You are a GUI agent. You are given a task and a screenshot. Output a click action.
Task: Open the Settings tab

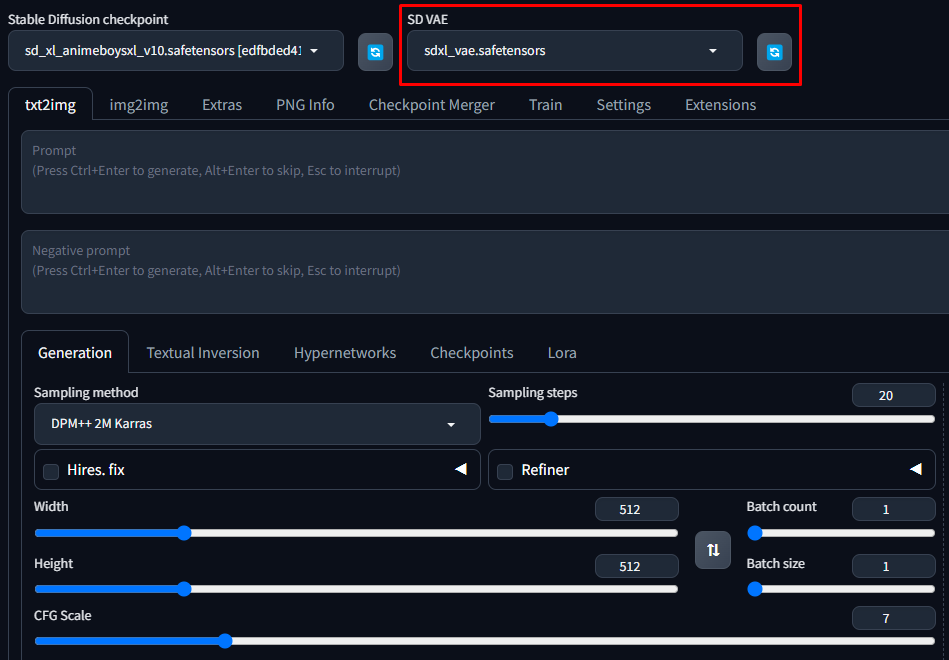click(623, 105)
